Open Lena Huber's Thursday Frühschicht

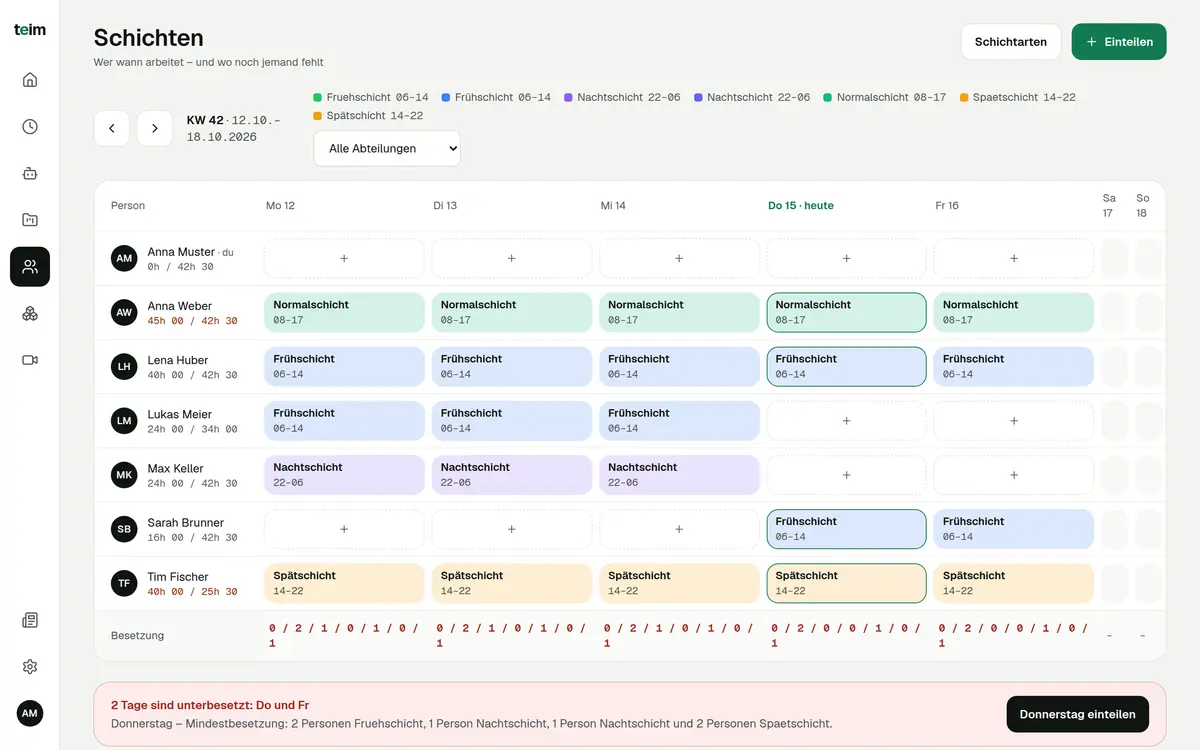pyautogui.click(x=846, y=367)
